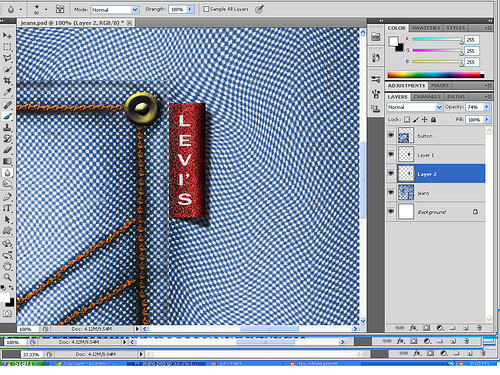Open the Color panel options menu
This screenshot has width=500, height=375.
click(488, 28)
